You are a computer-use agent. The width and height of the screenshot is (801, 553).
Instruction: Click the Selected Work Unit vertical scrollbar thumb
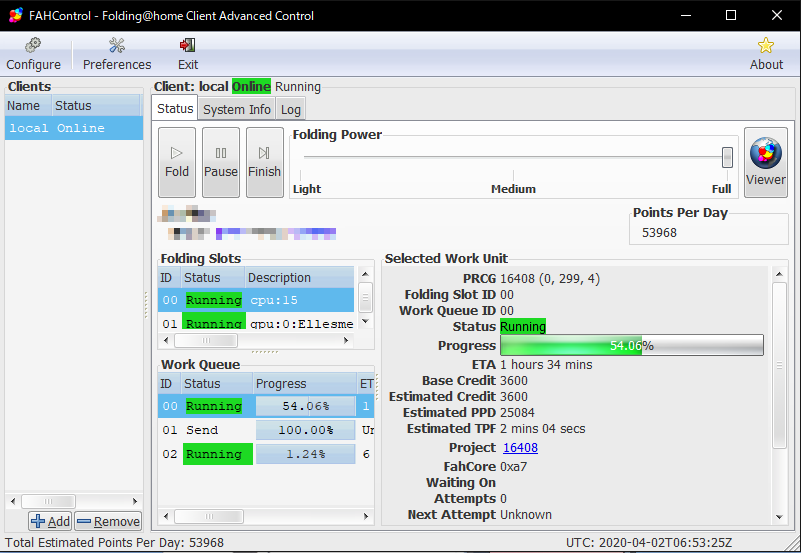tap(779, 365)
